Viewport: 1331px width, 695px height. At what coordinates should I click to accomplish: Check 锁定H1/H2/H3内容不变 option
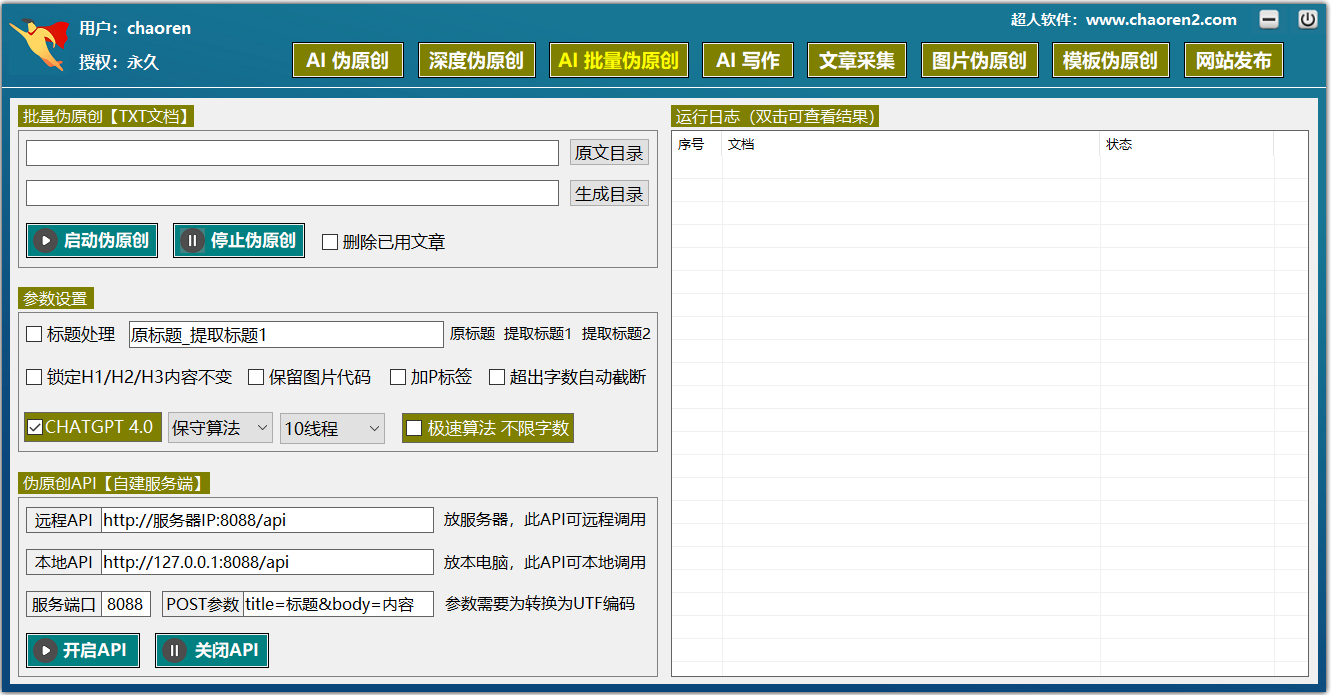pos(34,377)
